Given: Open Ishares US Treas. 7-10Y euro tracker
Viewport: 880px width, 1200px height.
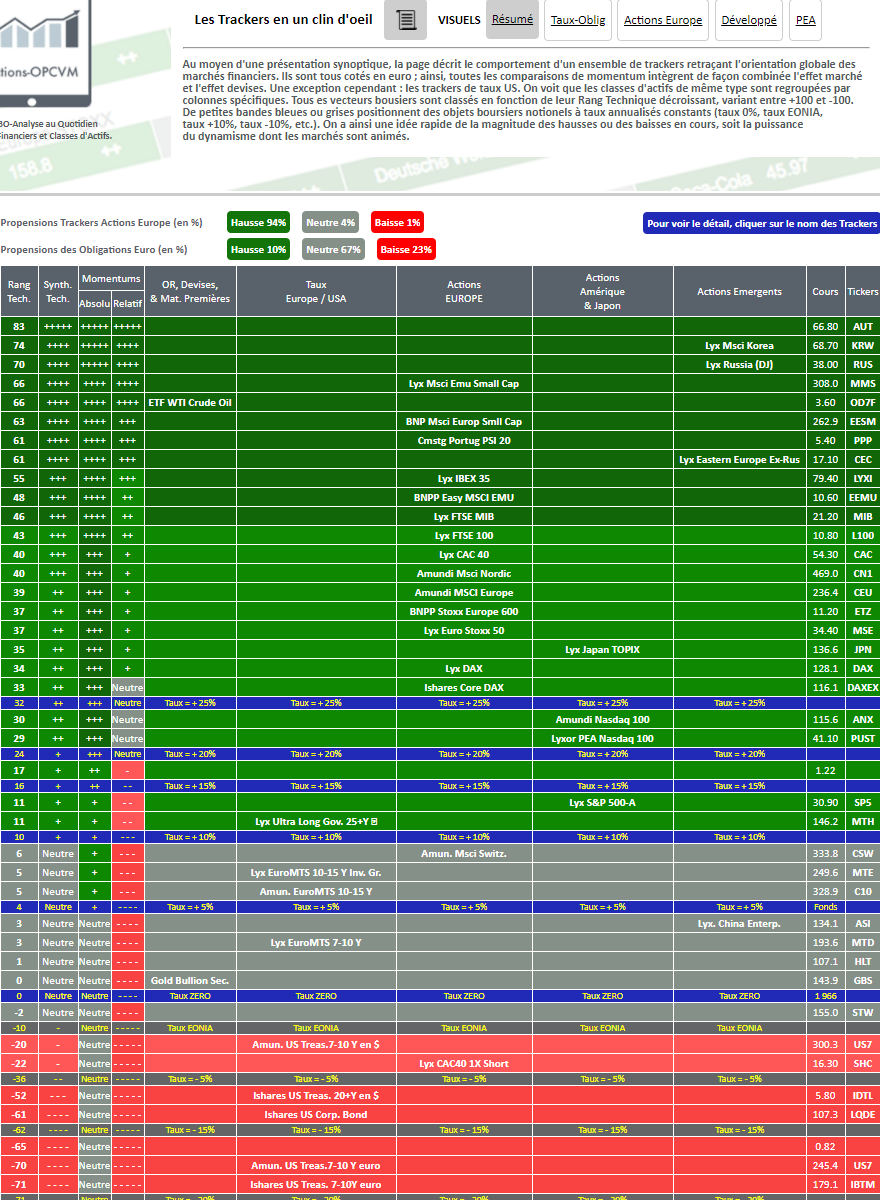Looking at the screenshot, I should 316,1184.
